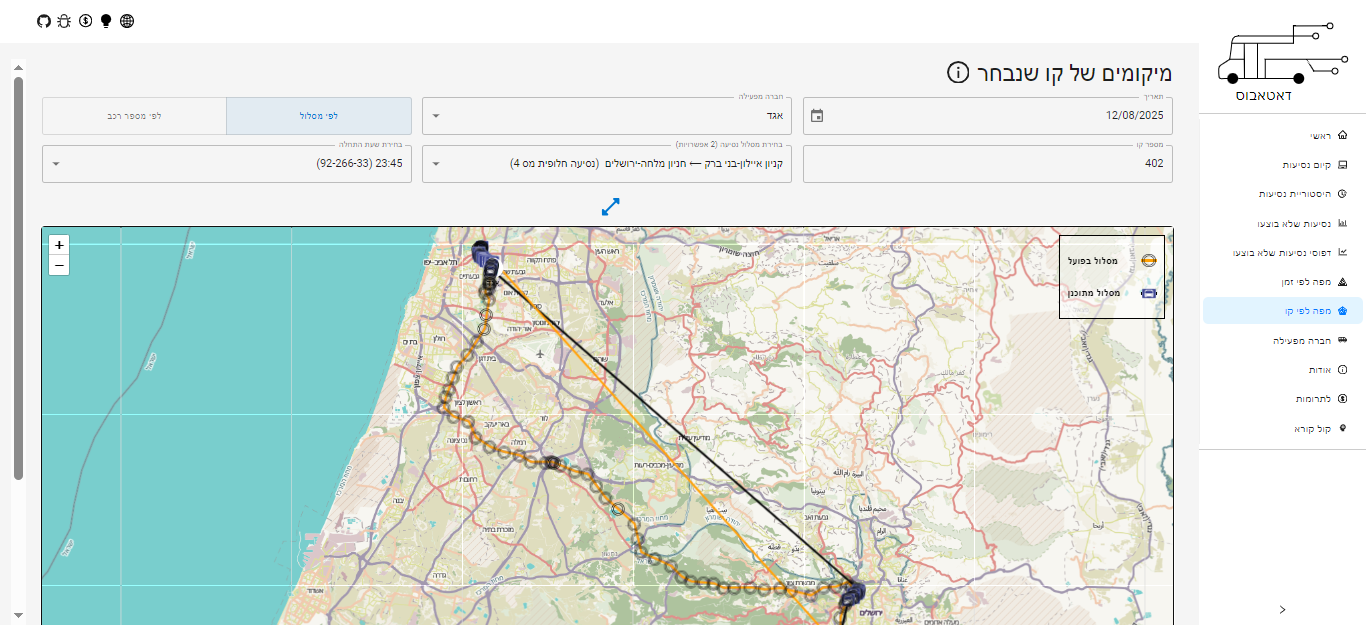1366x625 pixels.
Task: Click the orange actual-route legend icon
Action: click(1149, 260)
